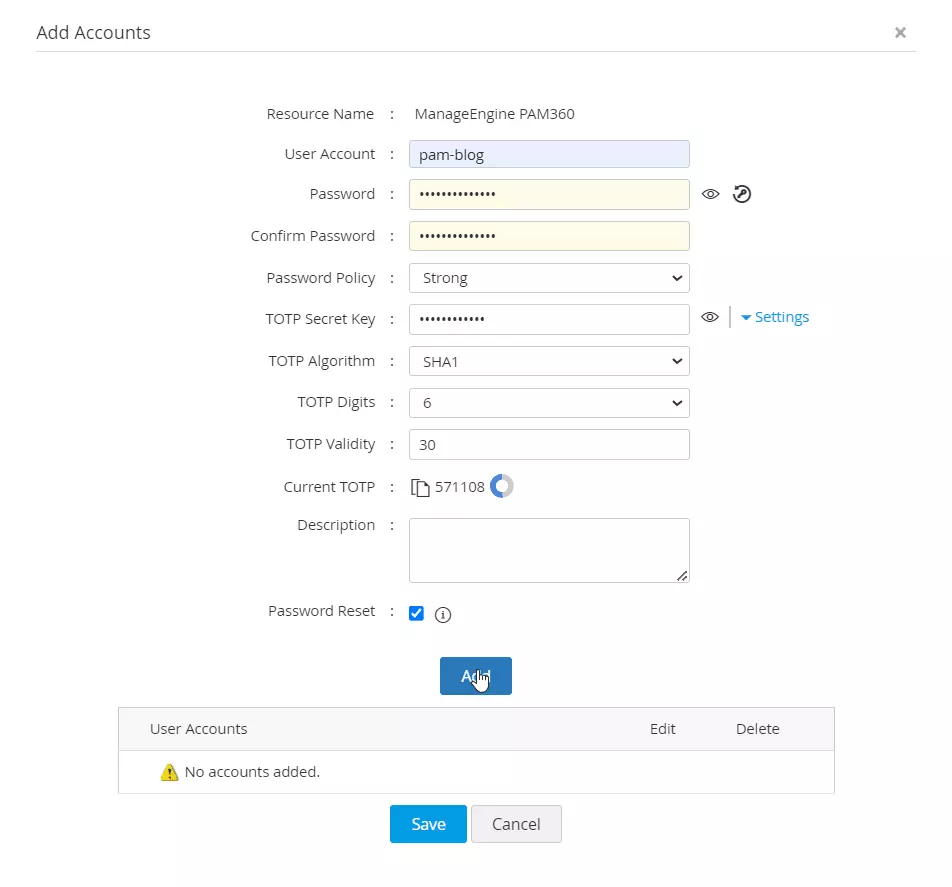Copy the Current TOTP code
This screenshot has height=887, width=952.
[x=421, y=486]
